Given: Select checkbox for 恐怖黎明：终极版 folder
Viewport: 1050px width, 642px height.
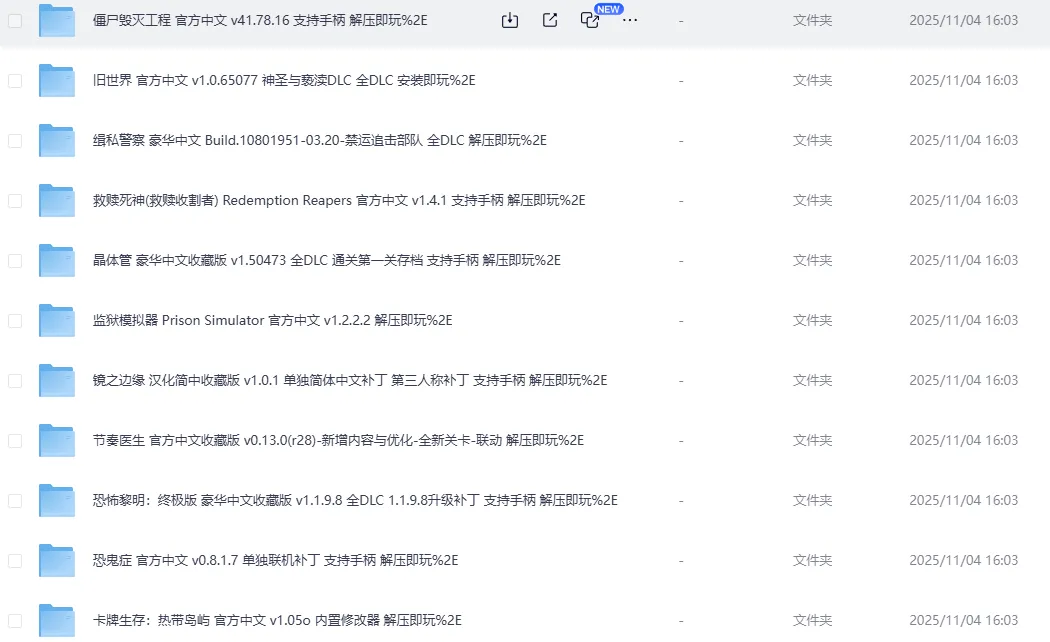Looking at the screenshot, I should pos(15,501).
